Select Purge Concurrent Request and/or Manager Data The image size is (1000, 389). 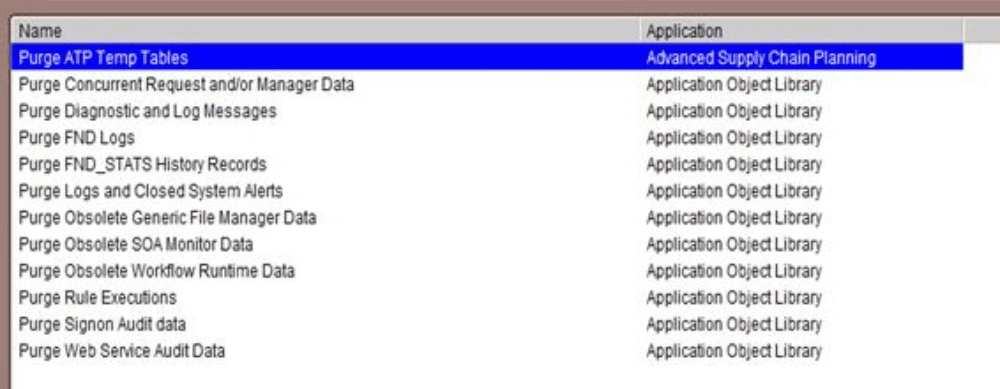pos(186,84)
